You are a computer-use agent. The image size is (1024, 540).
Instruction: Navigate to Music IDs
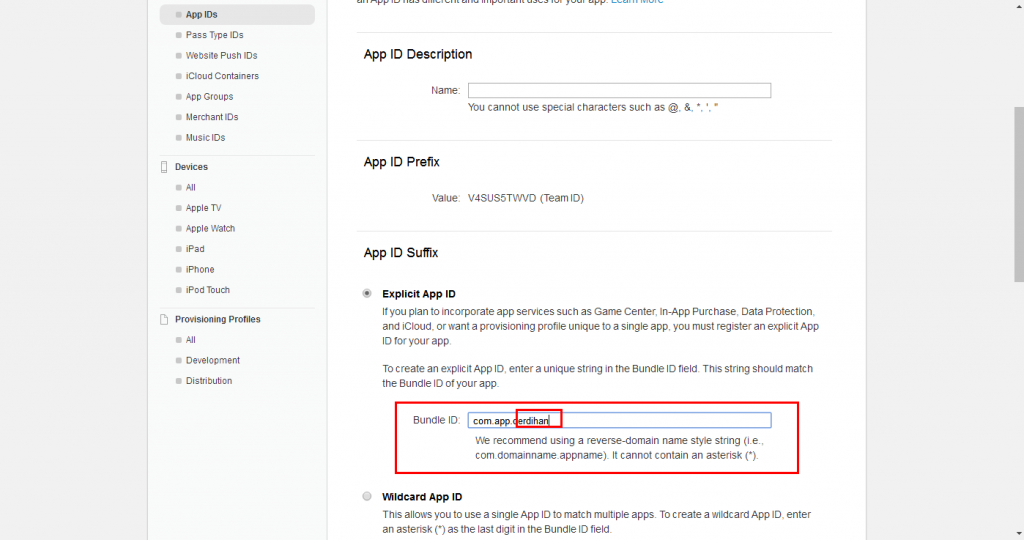(x=205, y=138)
